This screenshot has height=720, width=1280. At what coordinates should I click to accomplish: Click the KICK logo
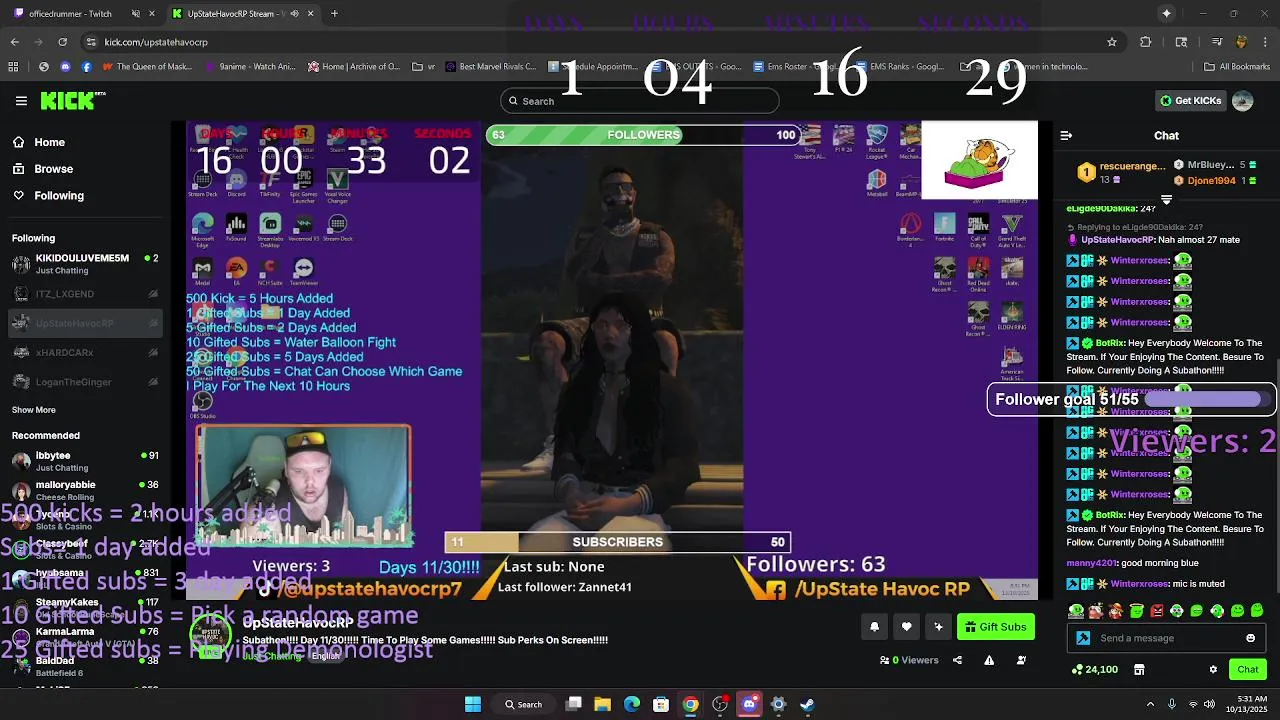click(x=72, y=100)
